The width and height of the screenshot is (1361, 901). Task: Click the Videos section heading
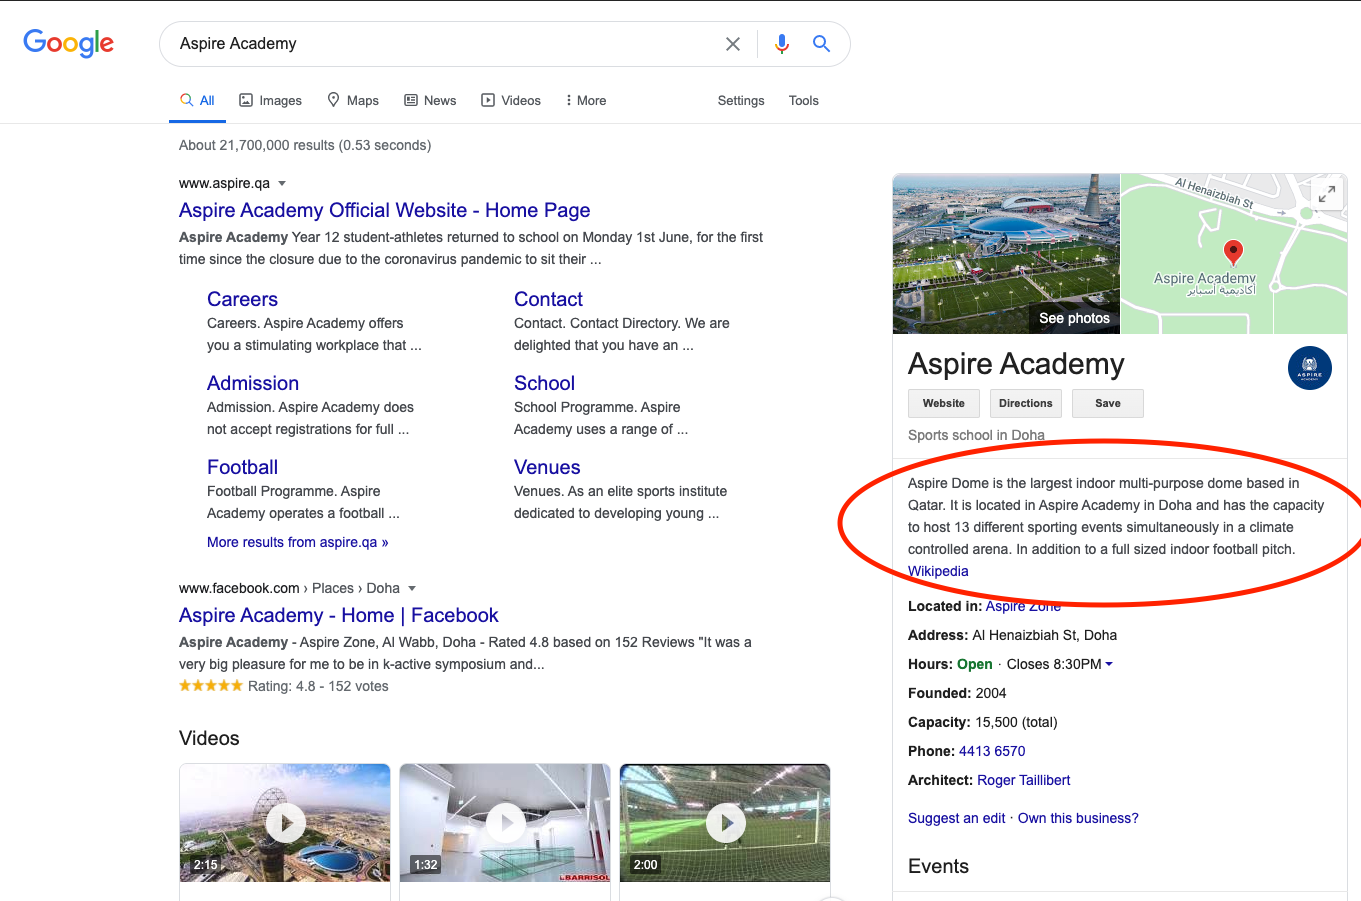point(209,738)
